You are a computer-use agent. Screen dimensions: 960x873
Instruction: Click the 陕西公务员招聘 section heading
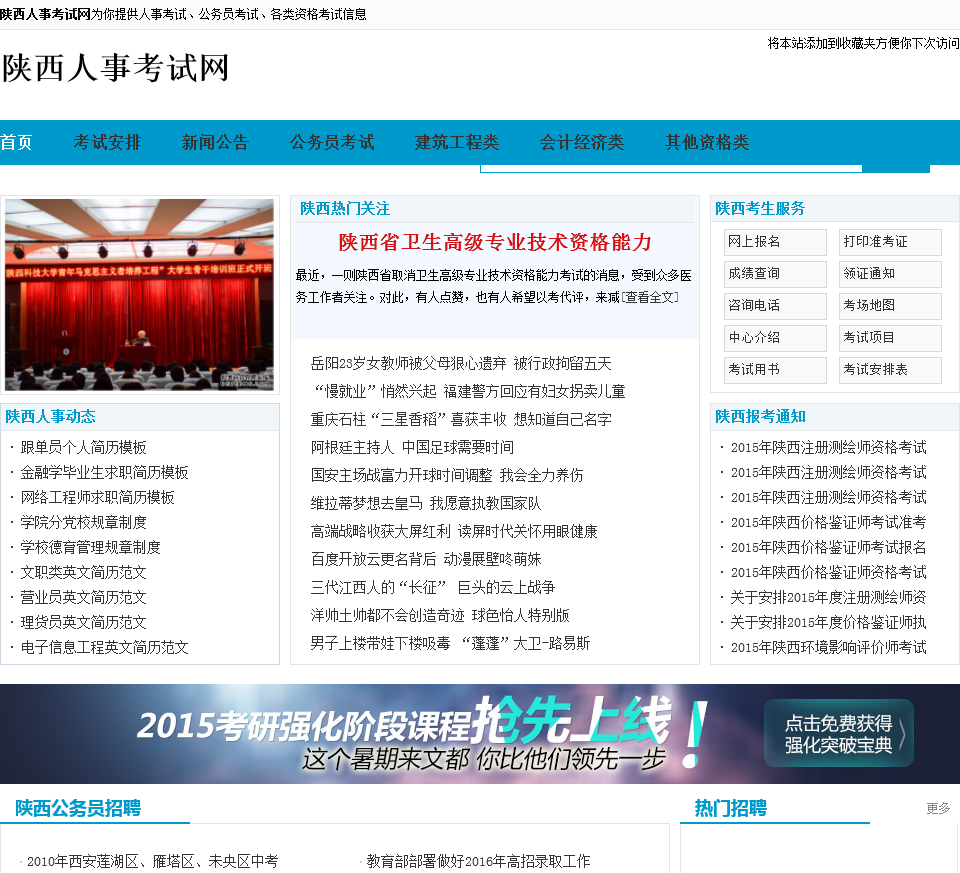pos(78,808)
